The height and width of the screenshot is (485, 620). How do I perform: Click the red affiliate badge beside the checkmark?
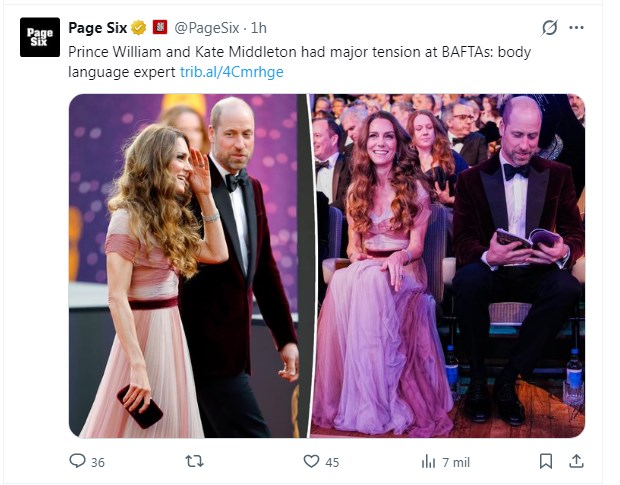click(157, 27)
